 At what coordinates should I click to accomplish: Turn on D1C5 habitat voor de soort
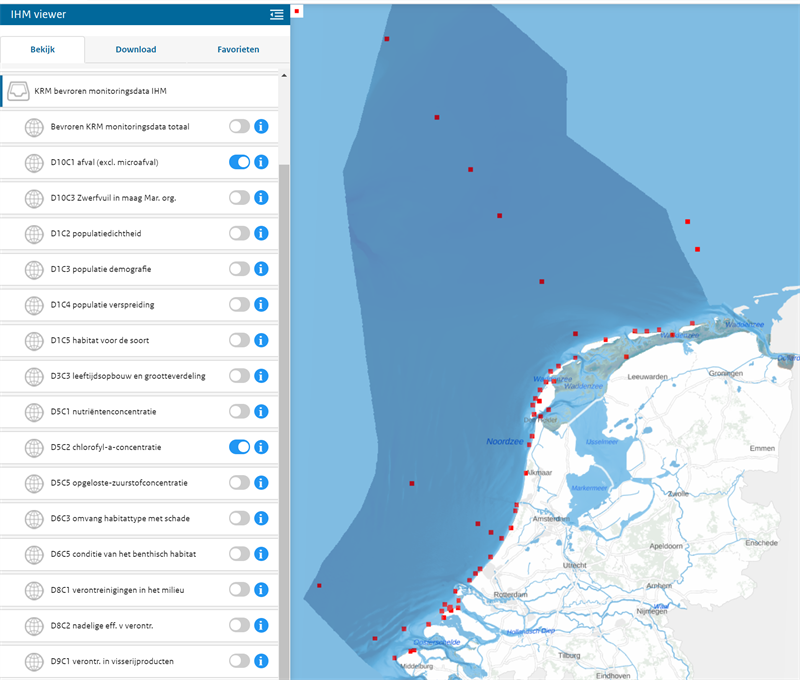click(x=239, y=340)
